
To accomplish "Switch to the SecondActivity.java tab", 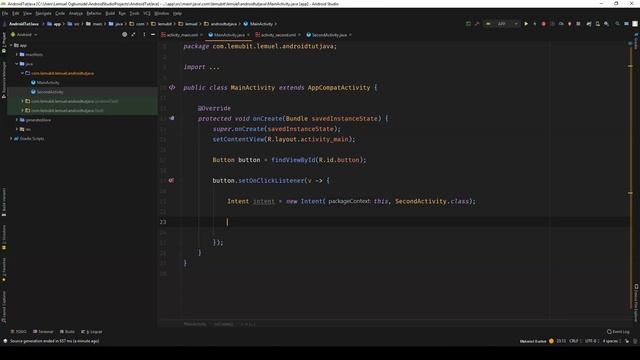I will (329, 35).
